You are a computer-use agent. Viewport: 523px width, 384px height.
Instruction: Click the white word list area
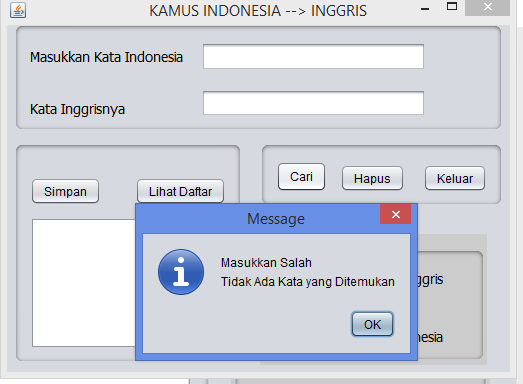84,283
